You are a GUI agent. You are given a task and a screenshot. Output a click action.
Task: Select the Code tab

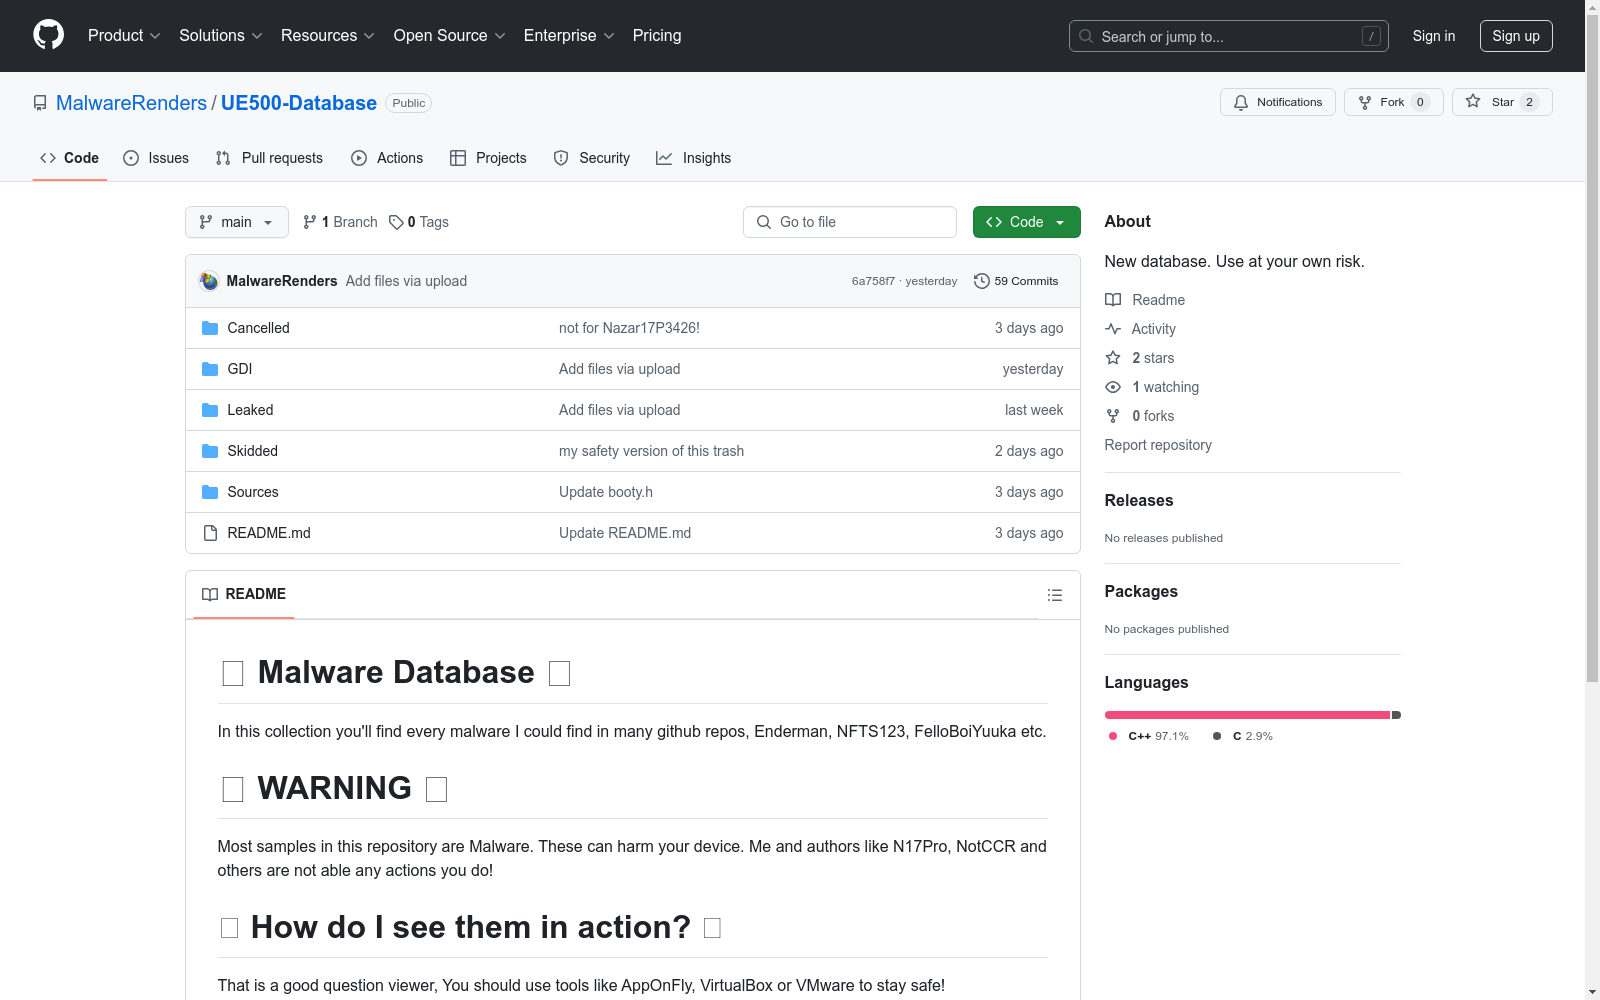coord(70,158)
